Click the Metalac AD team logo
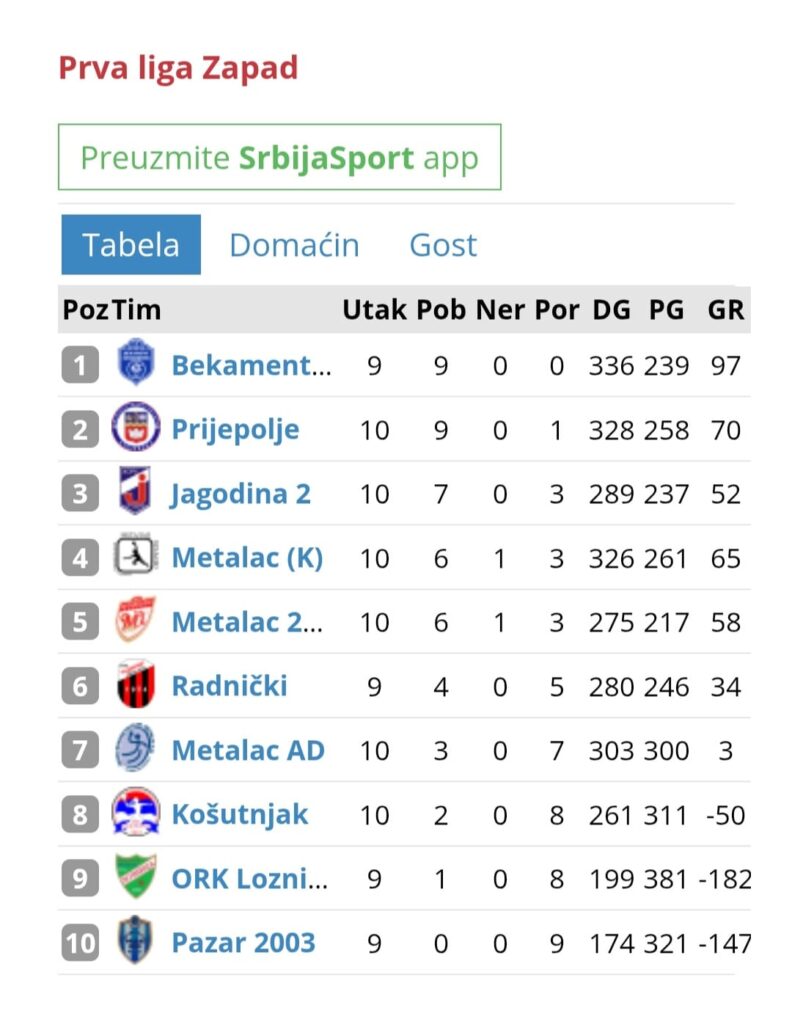Screen dimensions: 792x1024 coord(135,748)
